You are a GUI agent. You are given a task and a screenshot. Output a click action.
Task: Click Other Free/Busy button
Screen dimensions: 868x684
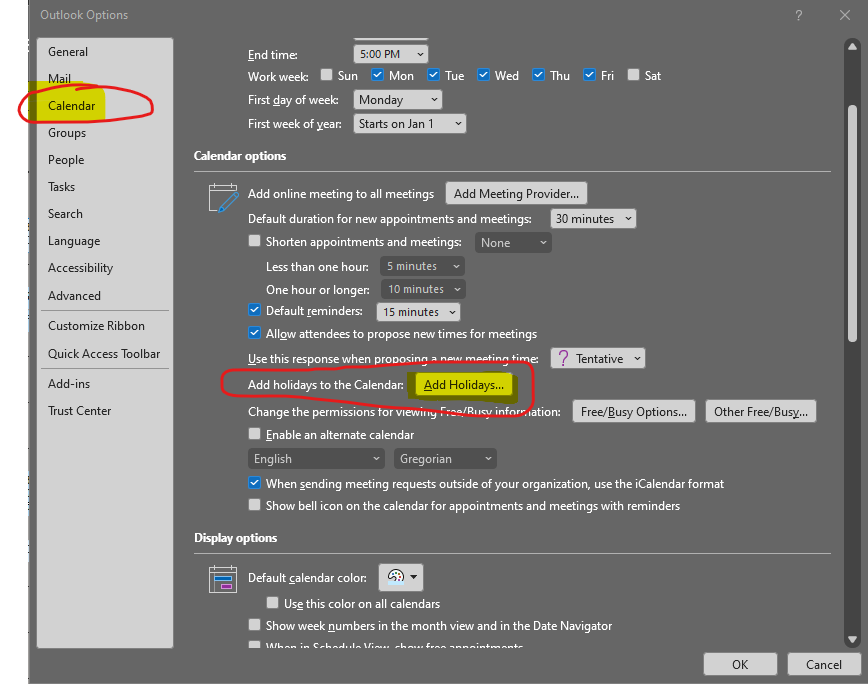[761, 412]
